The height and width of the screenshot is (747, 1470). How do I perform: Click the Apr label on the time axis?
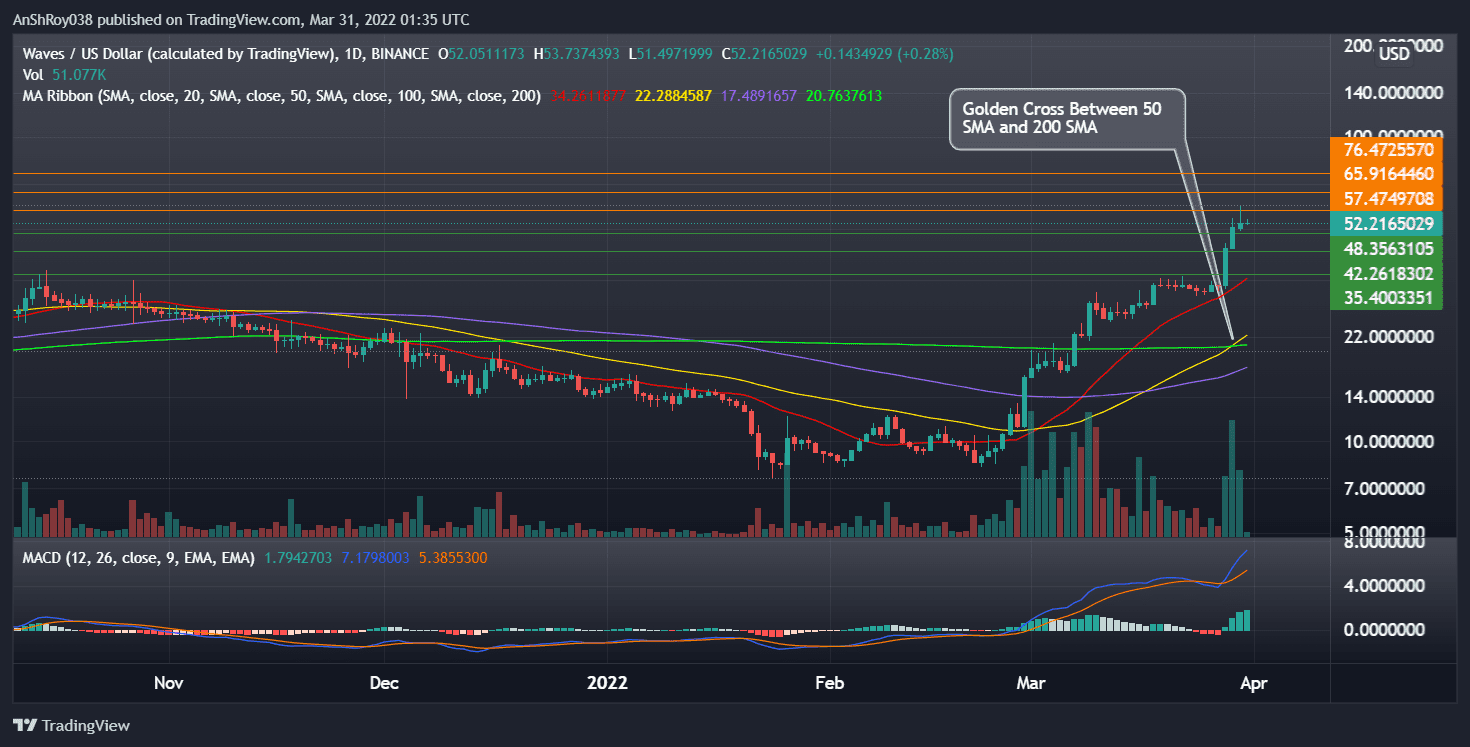point(1254,683)
